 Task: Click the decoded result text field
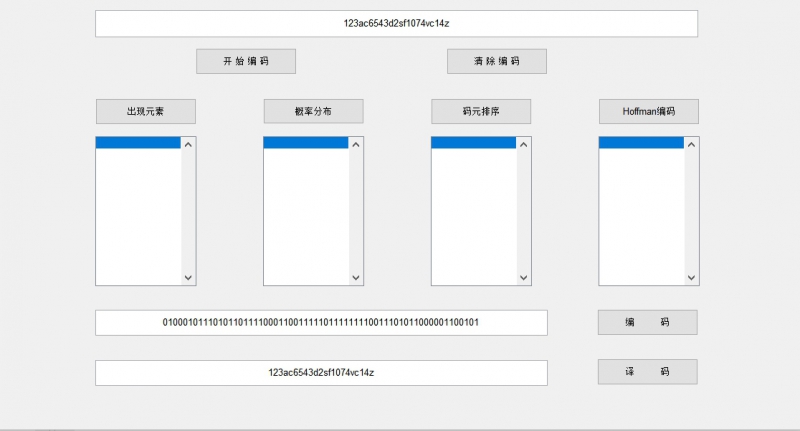click(321, 372)
